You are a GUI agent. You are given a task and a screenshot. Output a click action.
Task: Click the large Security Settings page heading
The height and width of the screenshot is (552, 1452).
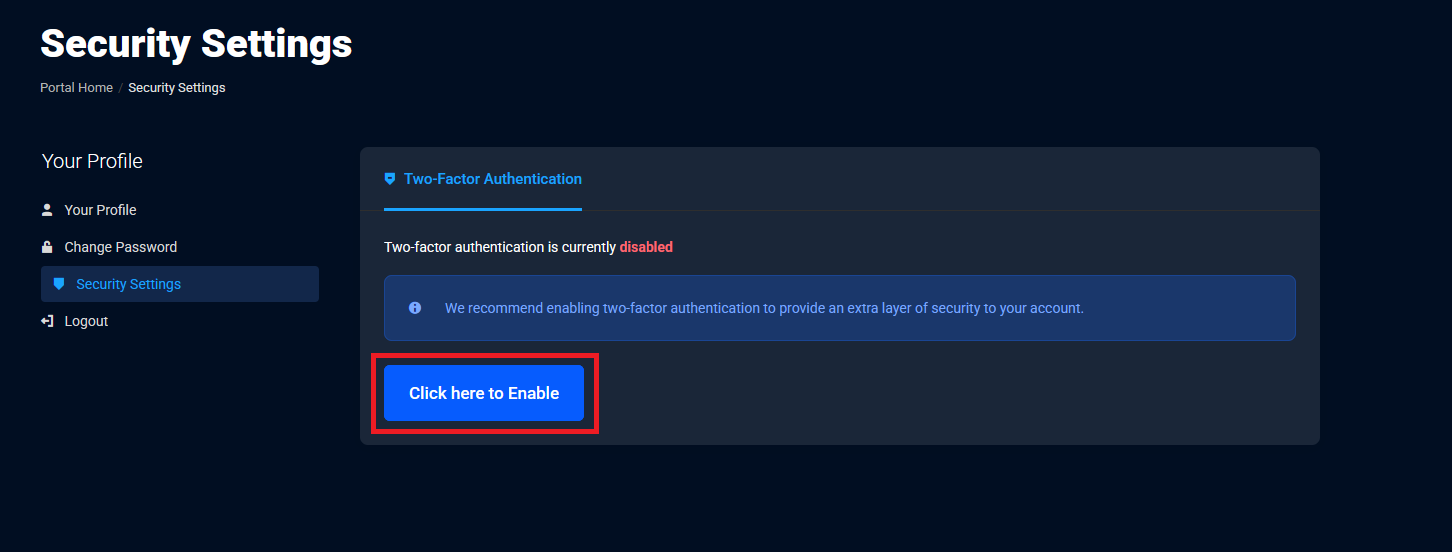(196, 44)
